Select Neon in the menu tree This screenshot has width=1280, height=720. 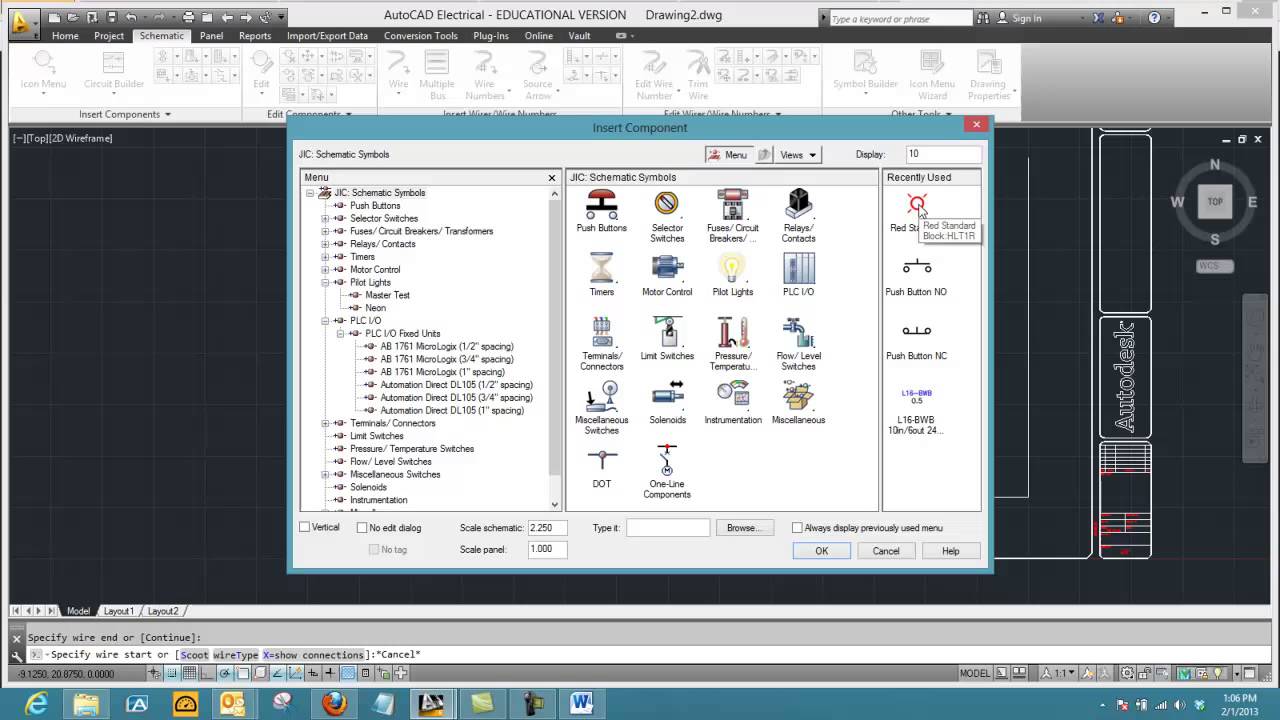375,308
